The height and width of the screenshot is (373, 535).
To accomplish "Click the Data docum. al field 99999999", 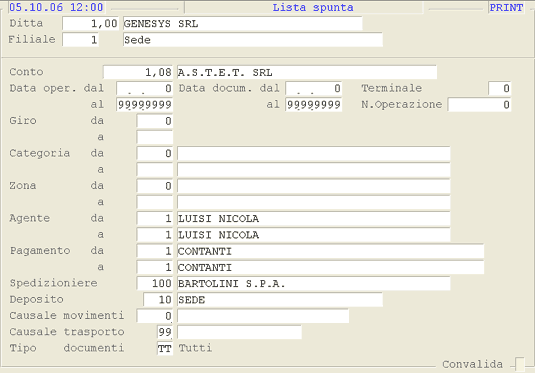I will 314,104.
